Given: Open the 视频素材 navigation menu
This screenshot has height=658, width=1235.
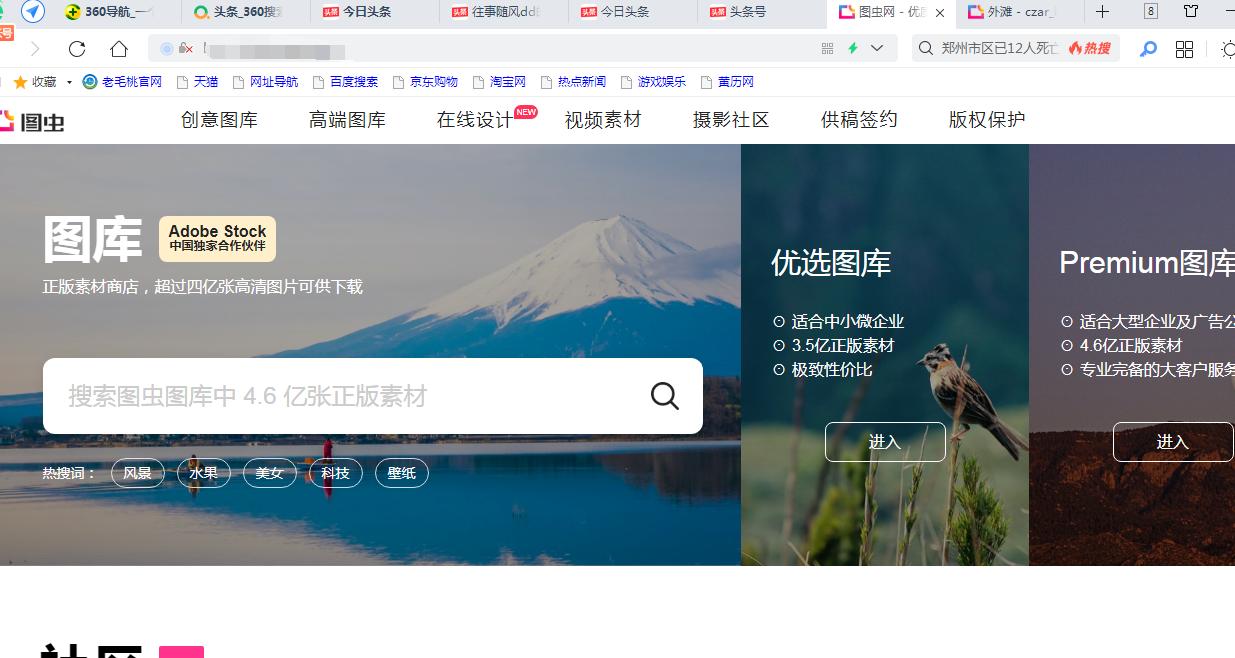Looking at the screenshot, I should coord(602,118).
